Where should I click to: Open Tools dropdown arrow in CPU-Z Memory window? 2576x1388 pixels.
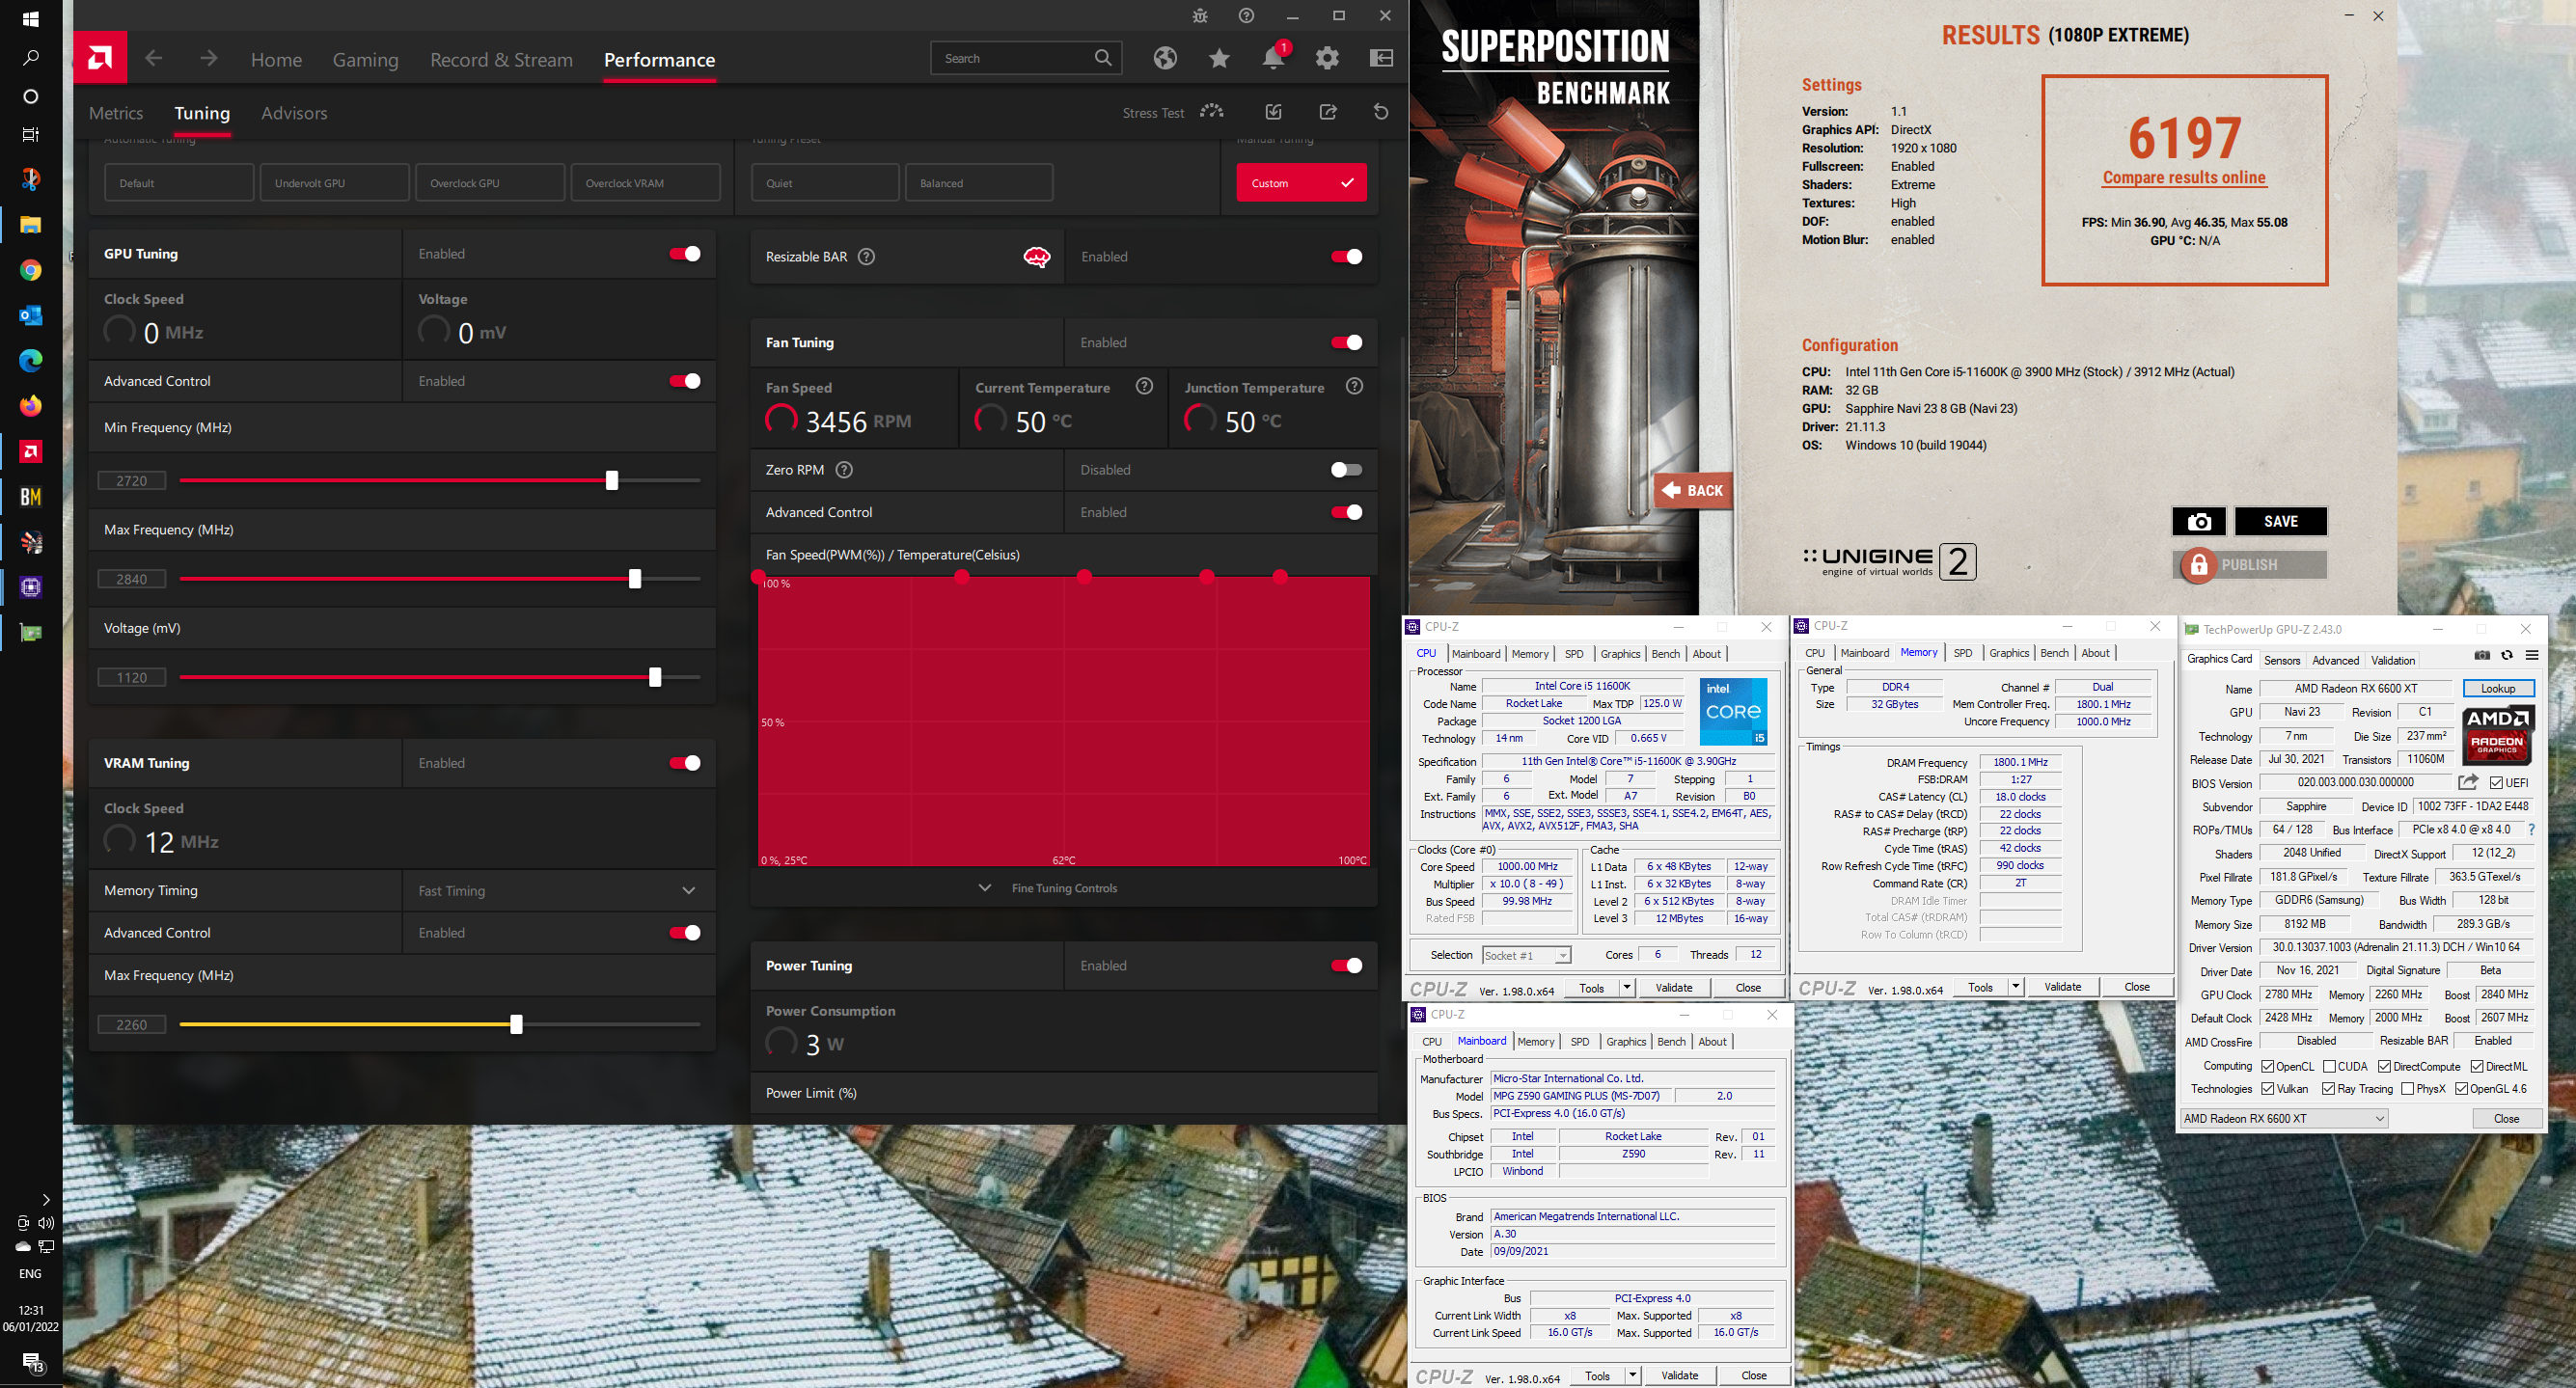2015,987
